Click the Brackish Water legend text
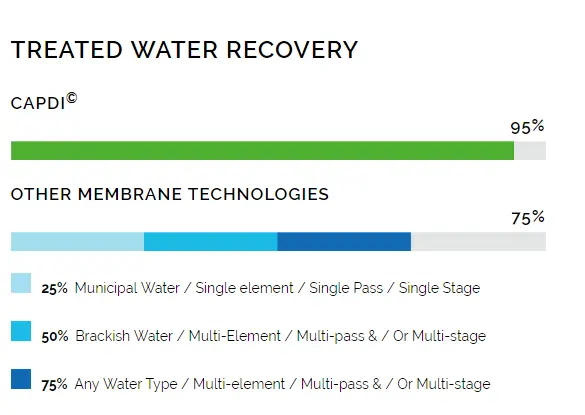This screenshot has width=585, height=415. (x=281, y=336)
